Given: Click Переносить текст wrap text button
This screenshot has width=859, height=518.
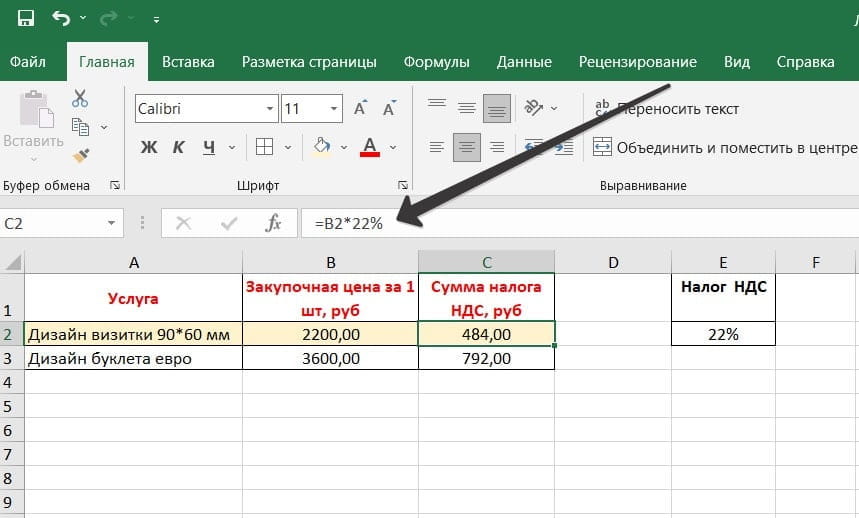Looking at the screenshot, I should click(x=667, y=108).
